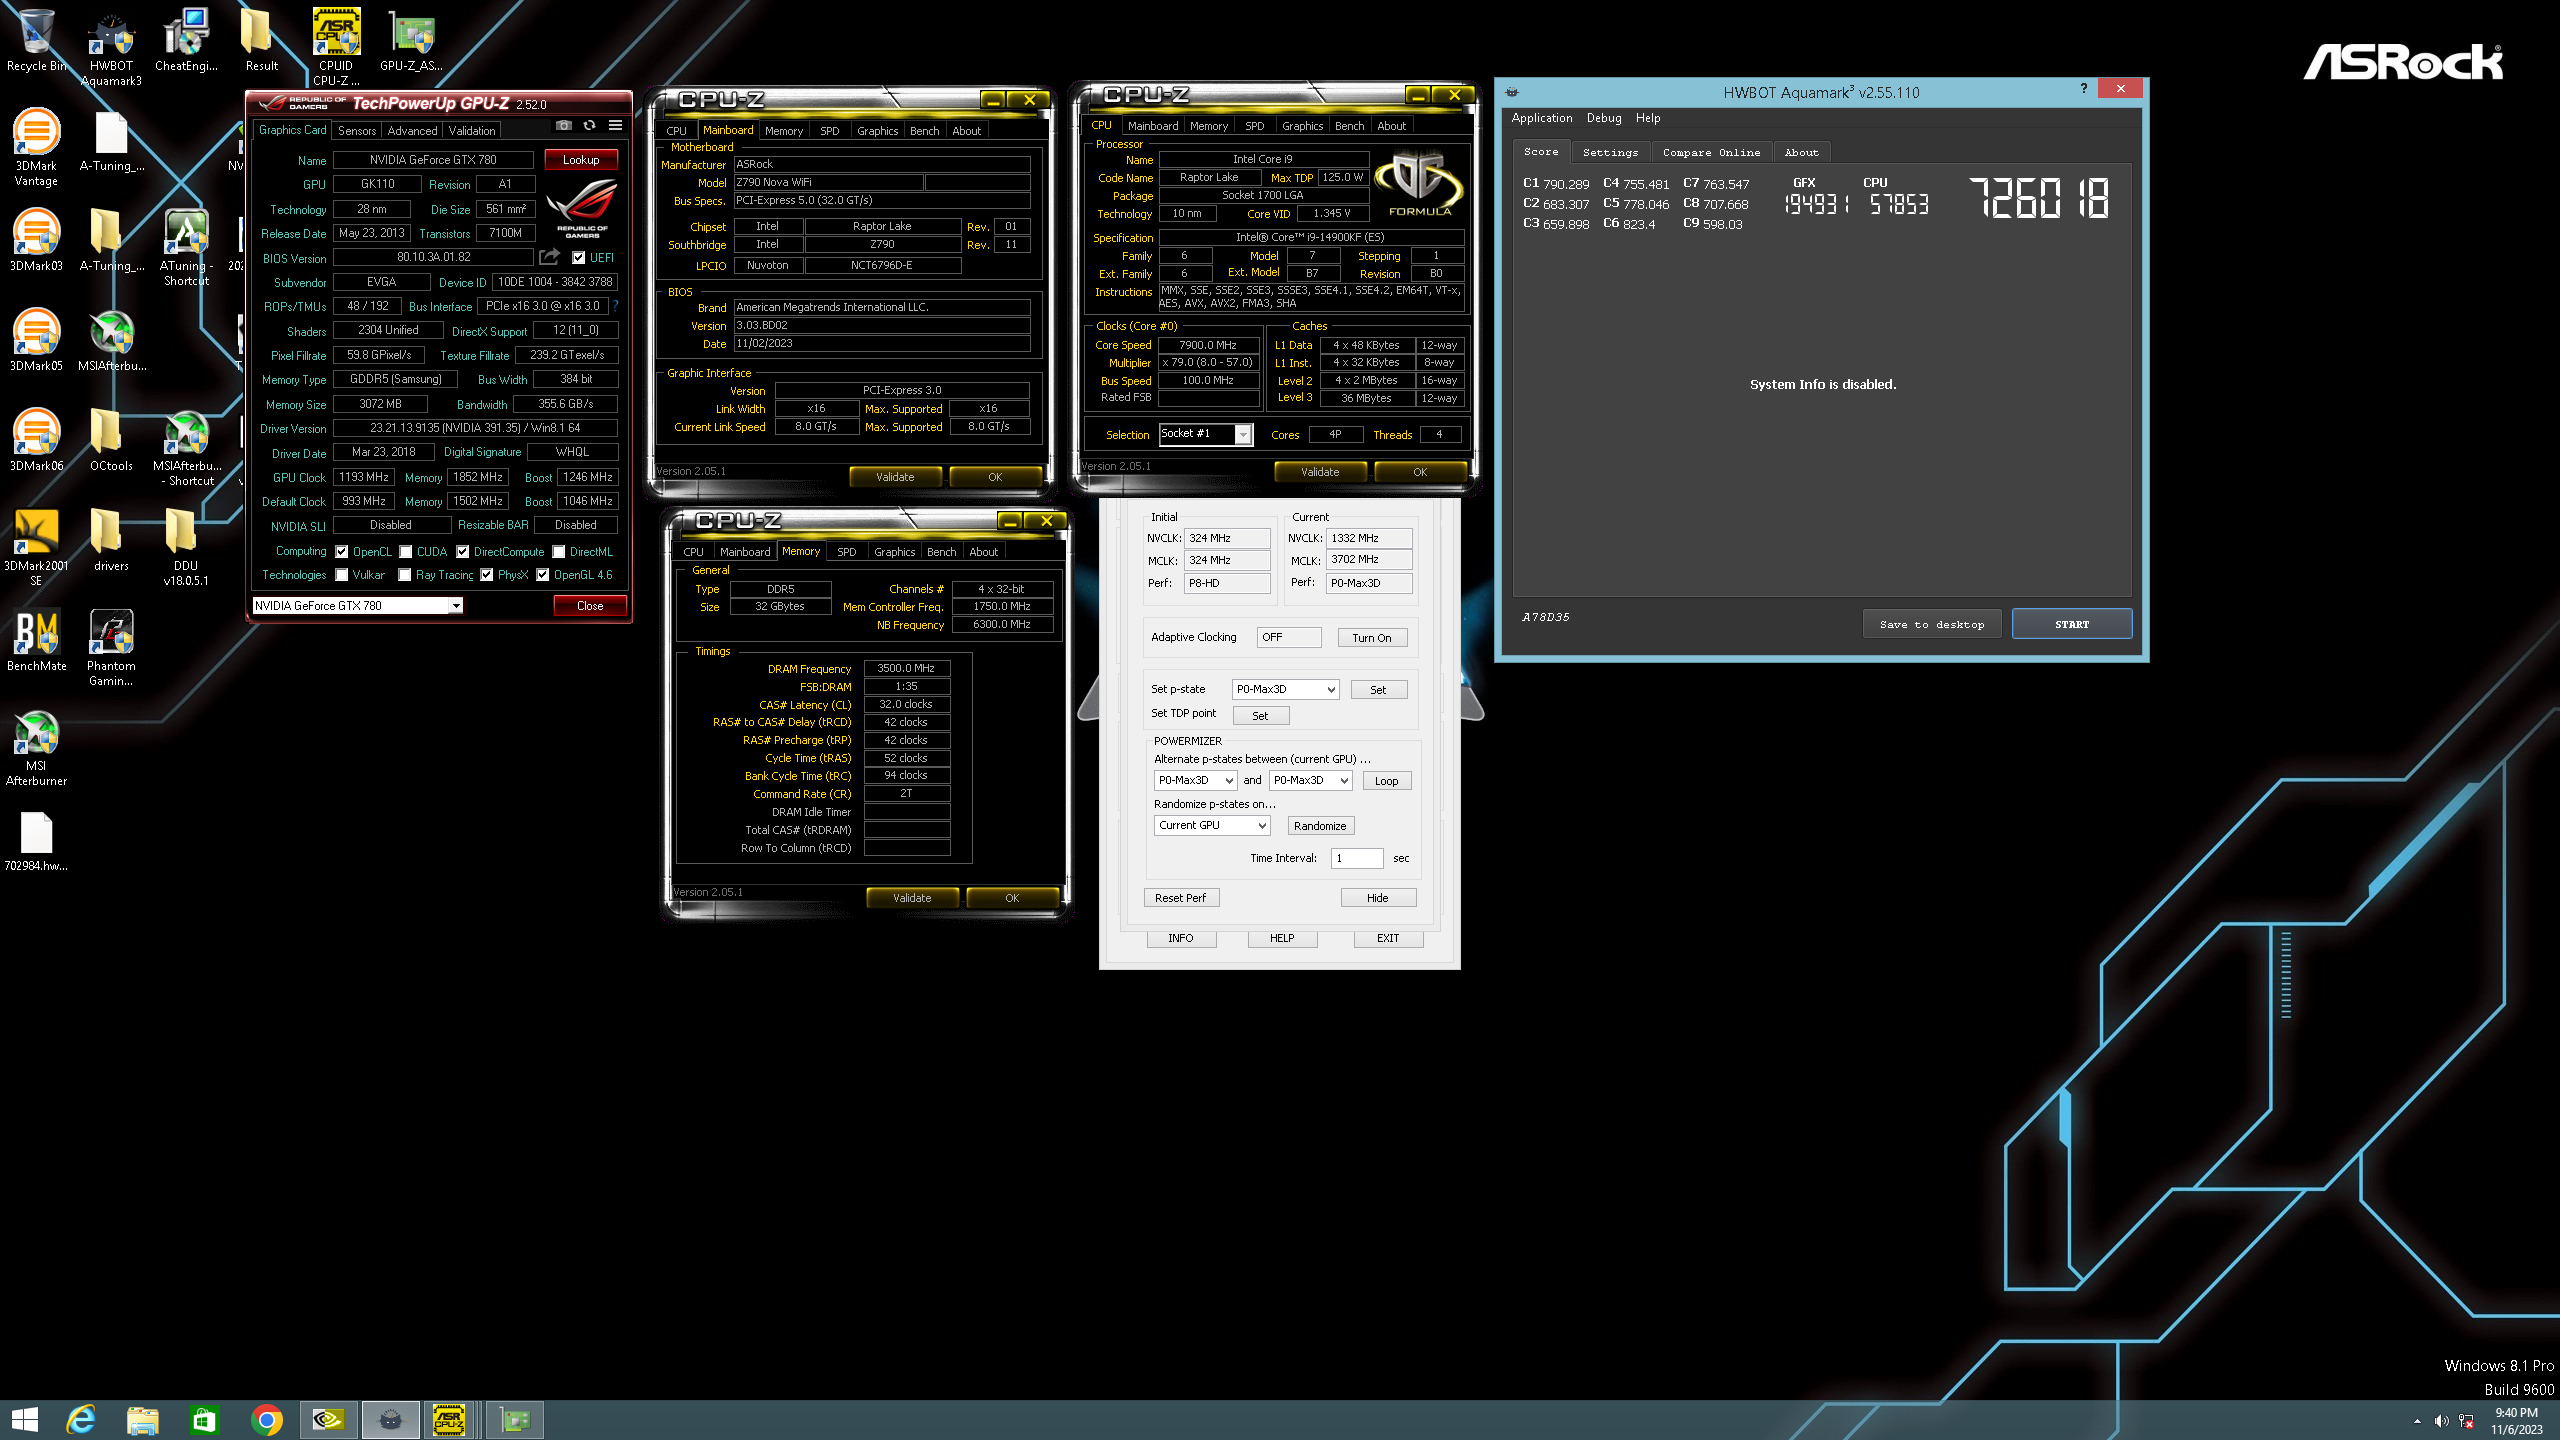Switch to Settings tab in HWBOT Aquamark
Image resolution: width=2560 pixels, height=1440 pixels.
click(1610, 152)
